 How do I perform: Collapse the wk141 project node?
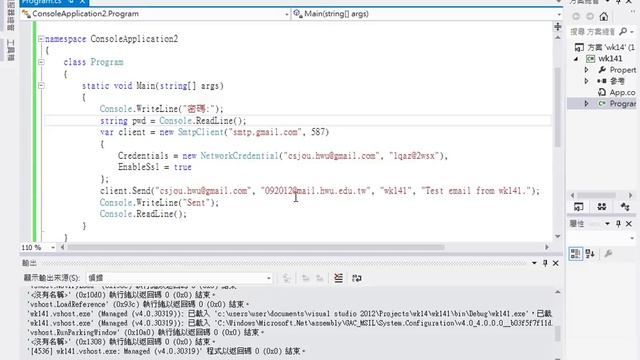point(576,59)
